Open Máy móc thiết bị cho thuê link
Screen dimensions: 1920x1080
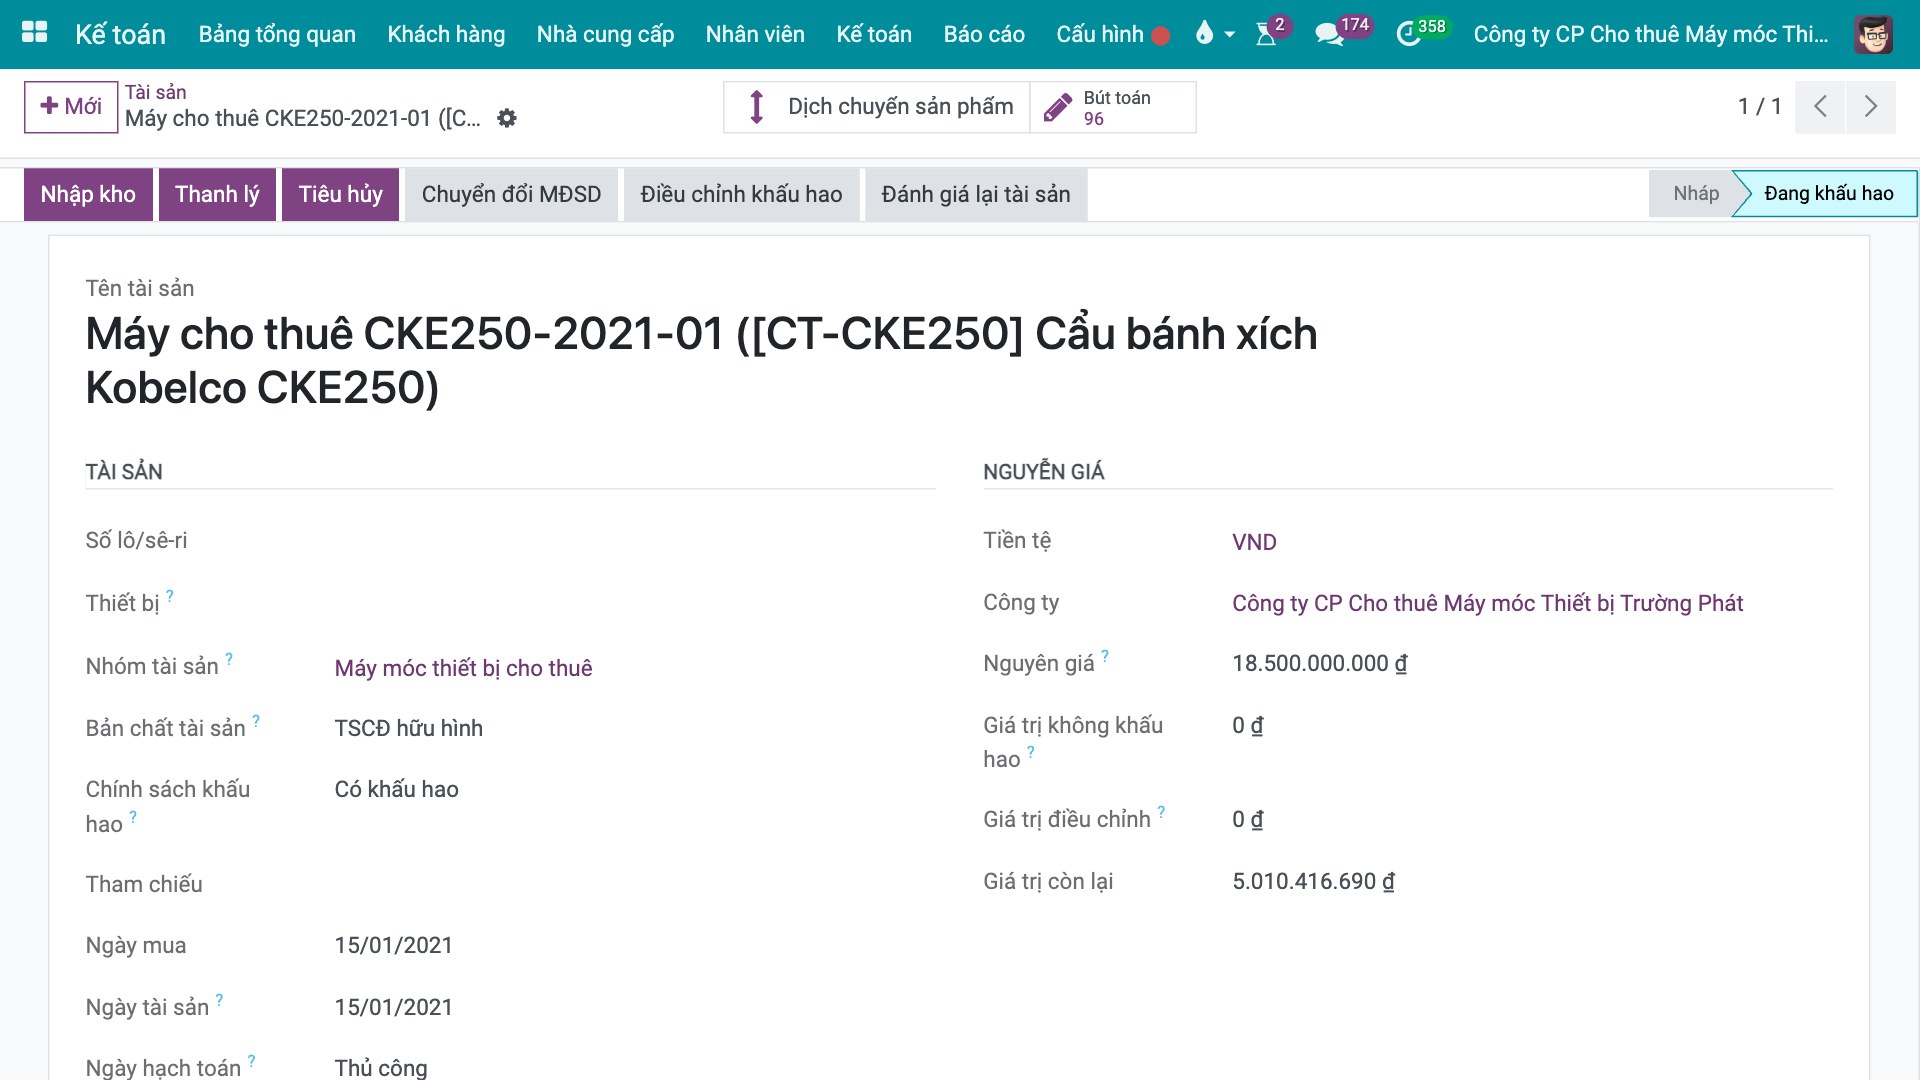click(463, 668)
